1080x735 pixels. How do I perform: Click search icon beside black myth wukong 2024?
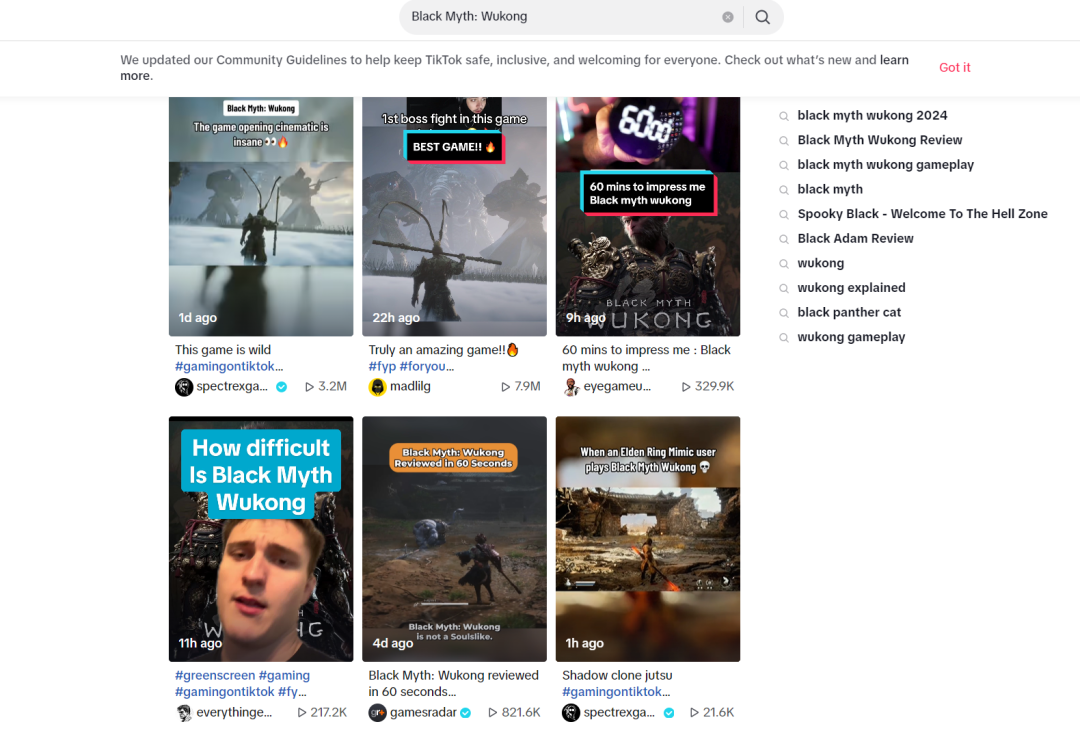(x=784, y=116)
